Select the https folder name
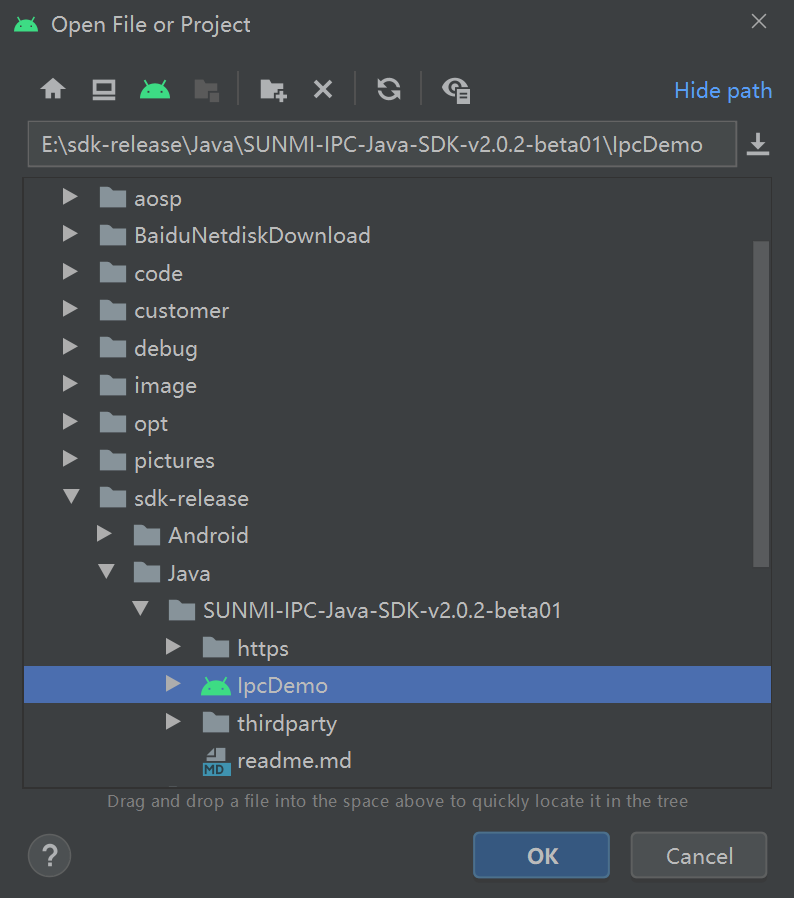The width and height of the screenshot is (794, 898). (263, 649)
